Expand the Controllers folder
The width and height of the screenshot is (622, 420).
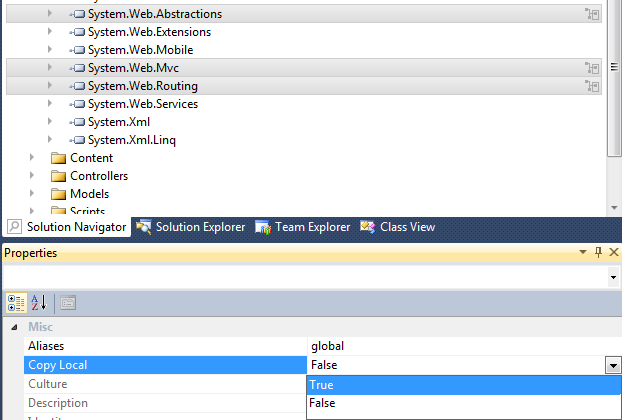32,175
